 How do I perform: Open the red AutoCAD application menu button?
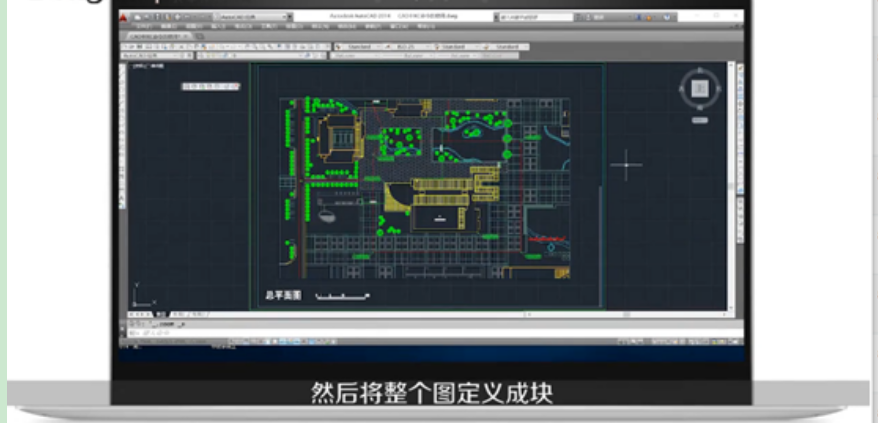tap(124, 17)
